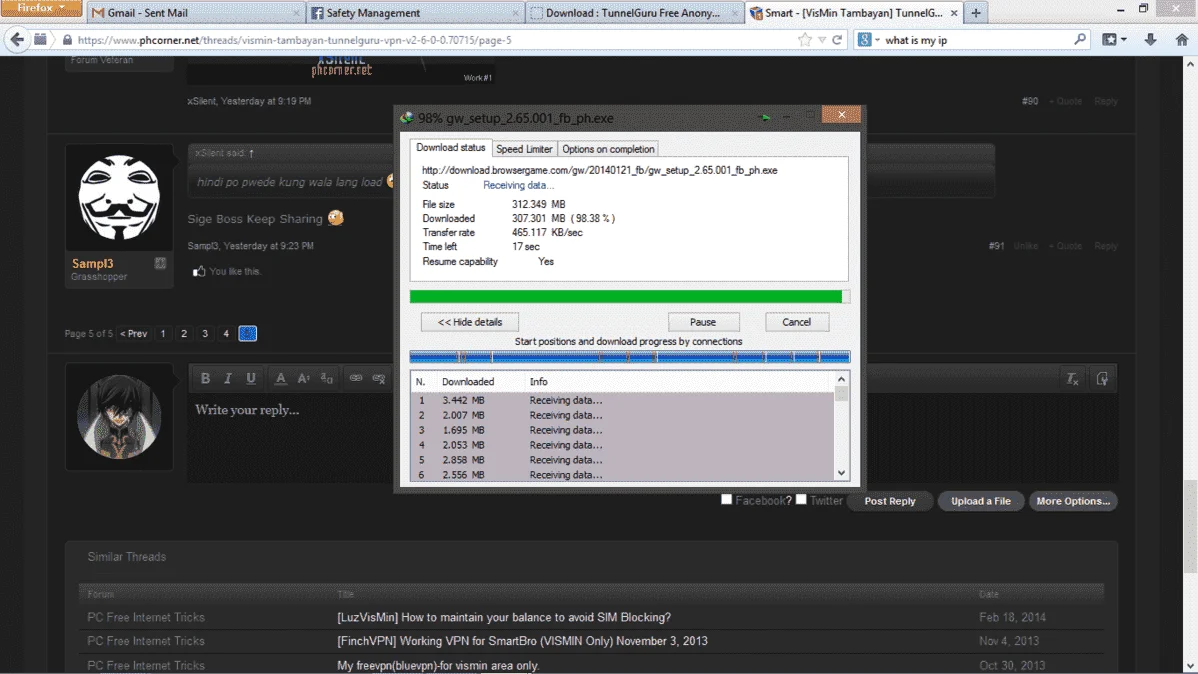The image size is (1198, 674).
Task: Collapse details with Hide details button
Action: click(470, 322)
